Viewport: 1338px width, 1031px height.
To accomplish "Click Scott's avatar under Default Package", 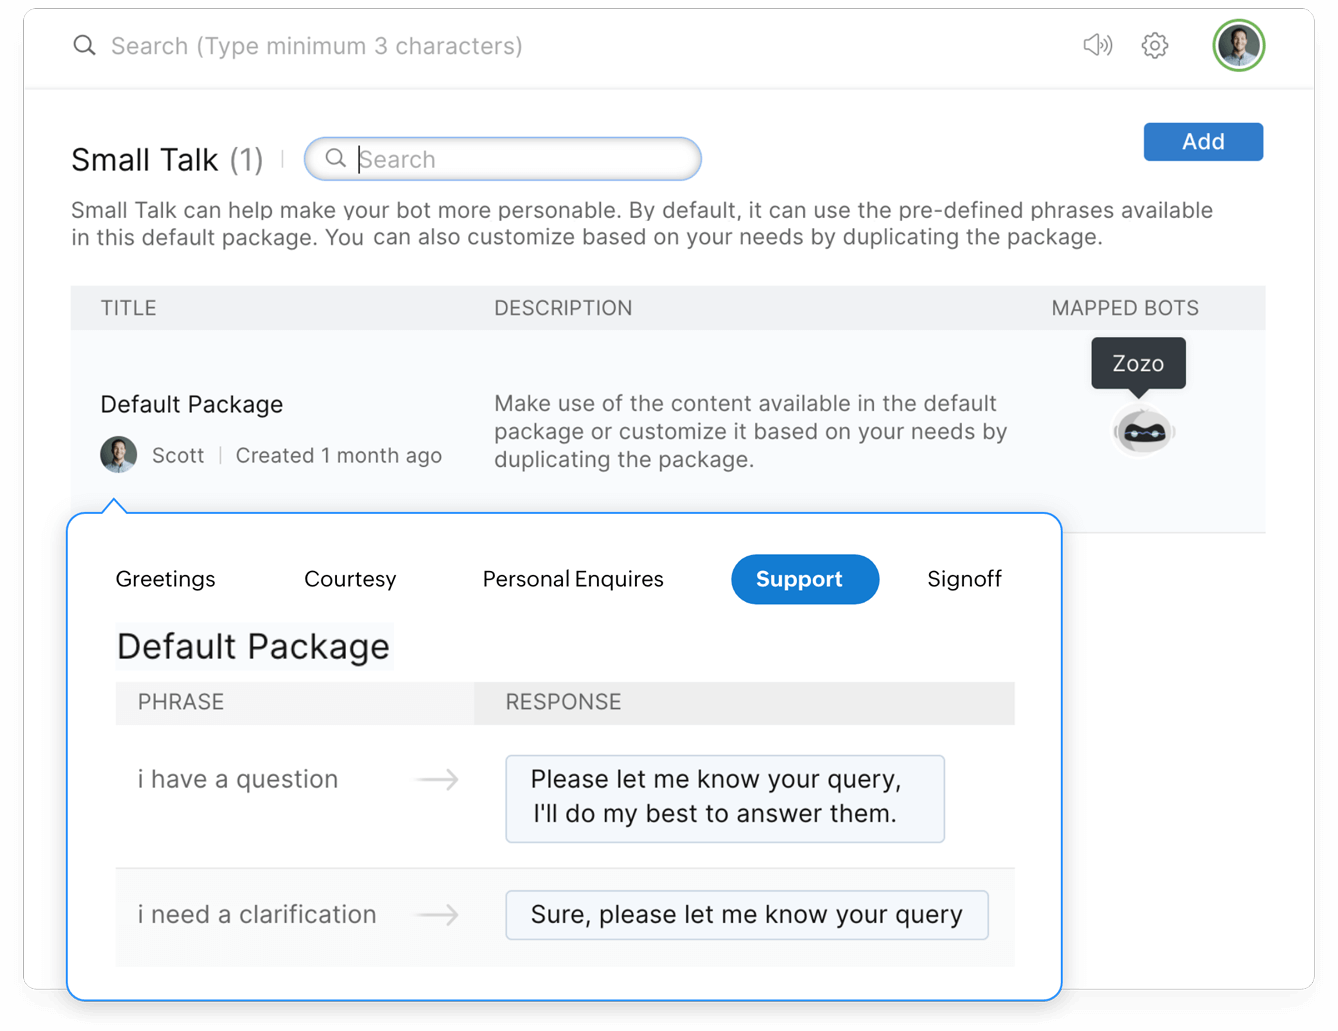I will pos(119,455).
